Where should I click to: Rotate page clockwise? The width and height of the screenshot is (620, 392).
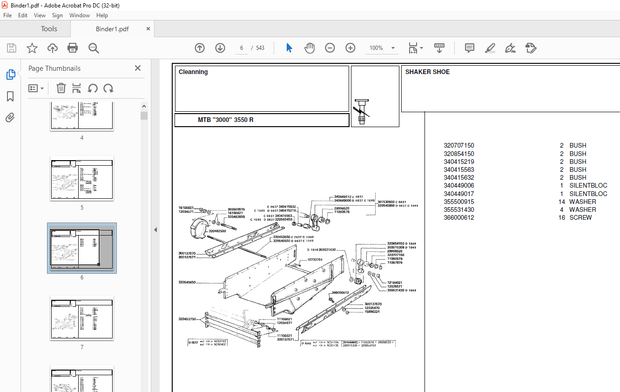point(108,88)
